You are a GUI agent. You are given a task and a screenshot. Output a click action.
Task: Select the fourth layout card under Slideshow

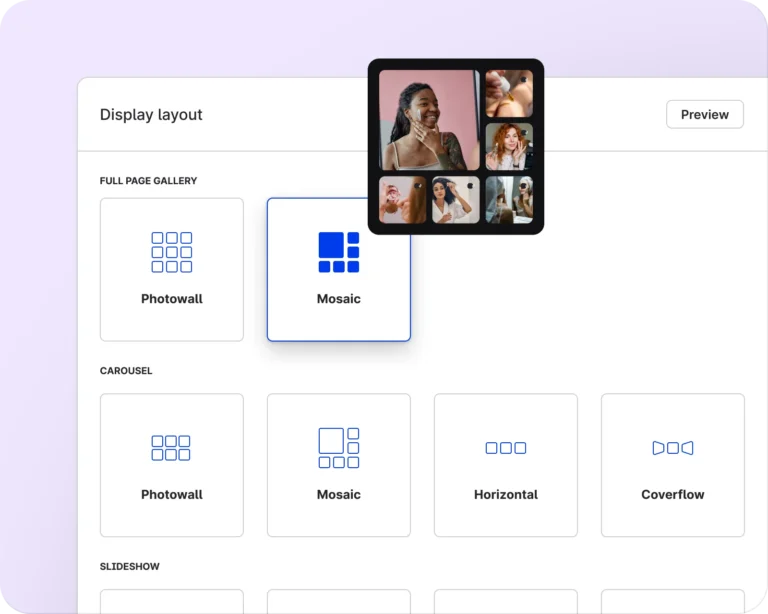tap(672, 601)
